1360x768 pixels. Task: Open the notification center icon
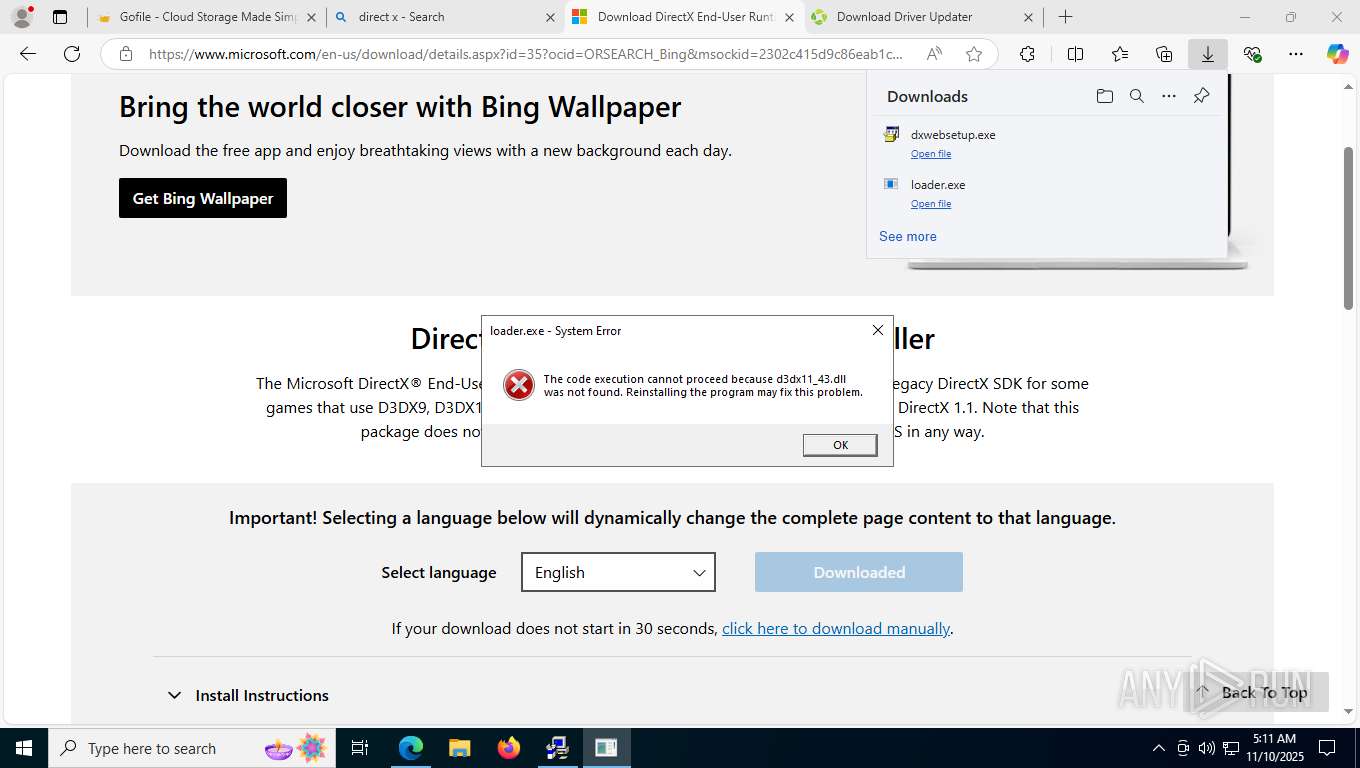pos(1327,748)
